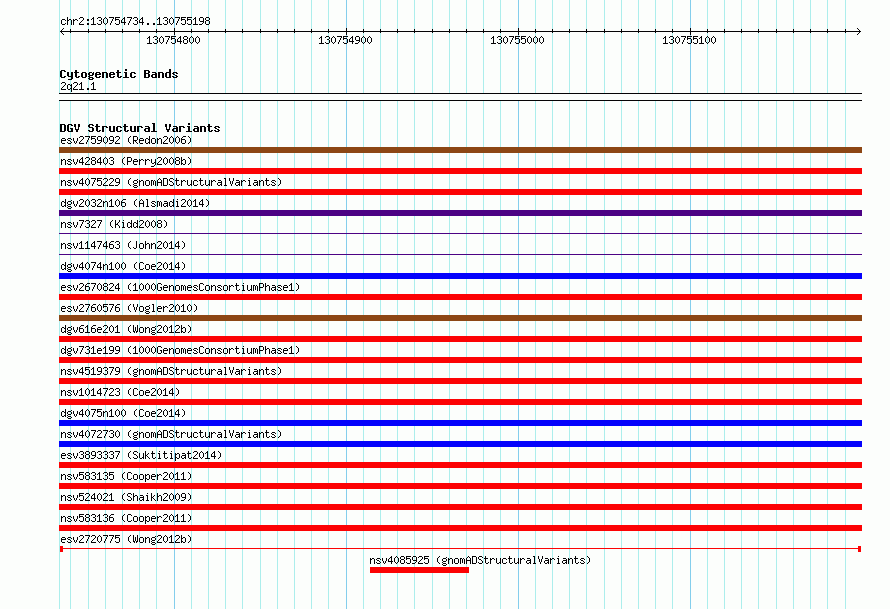Screen dimensions: 890x609
Task: Select the 2q21.1 cytogenetic band label
Action: coord(78,86)
